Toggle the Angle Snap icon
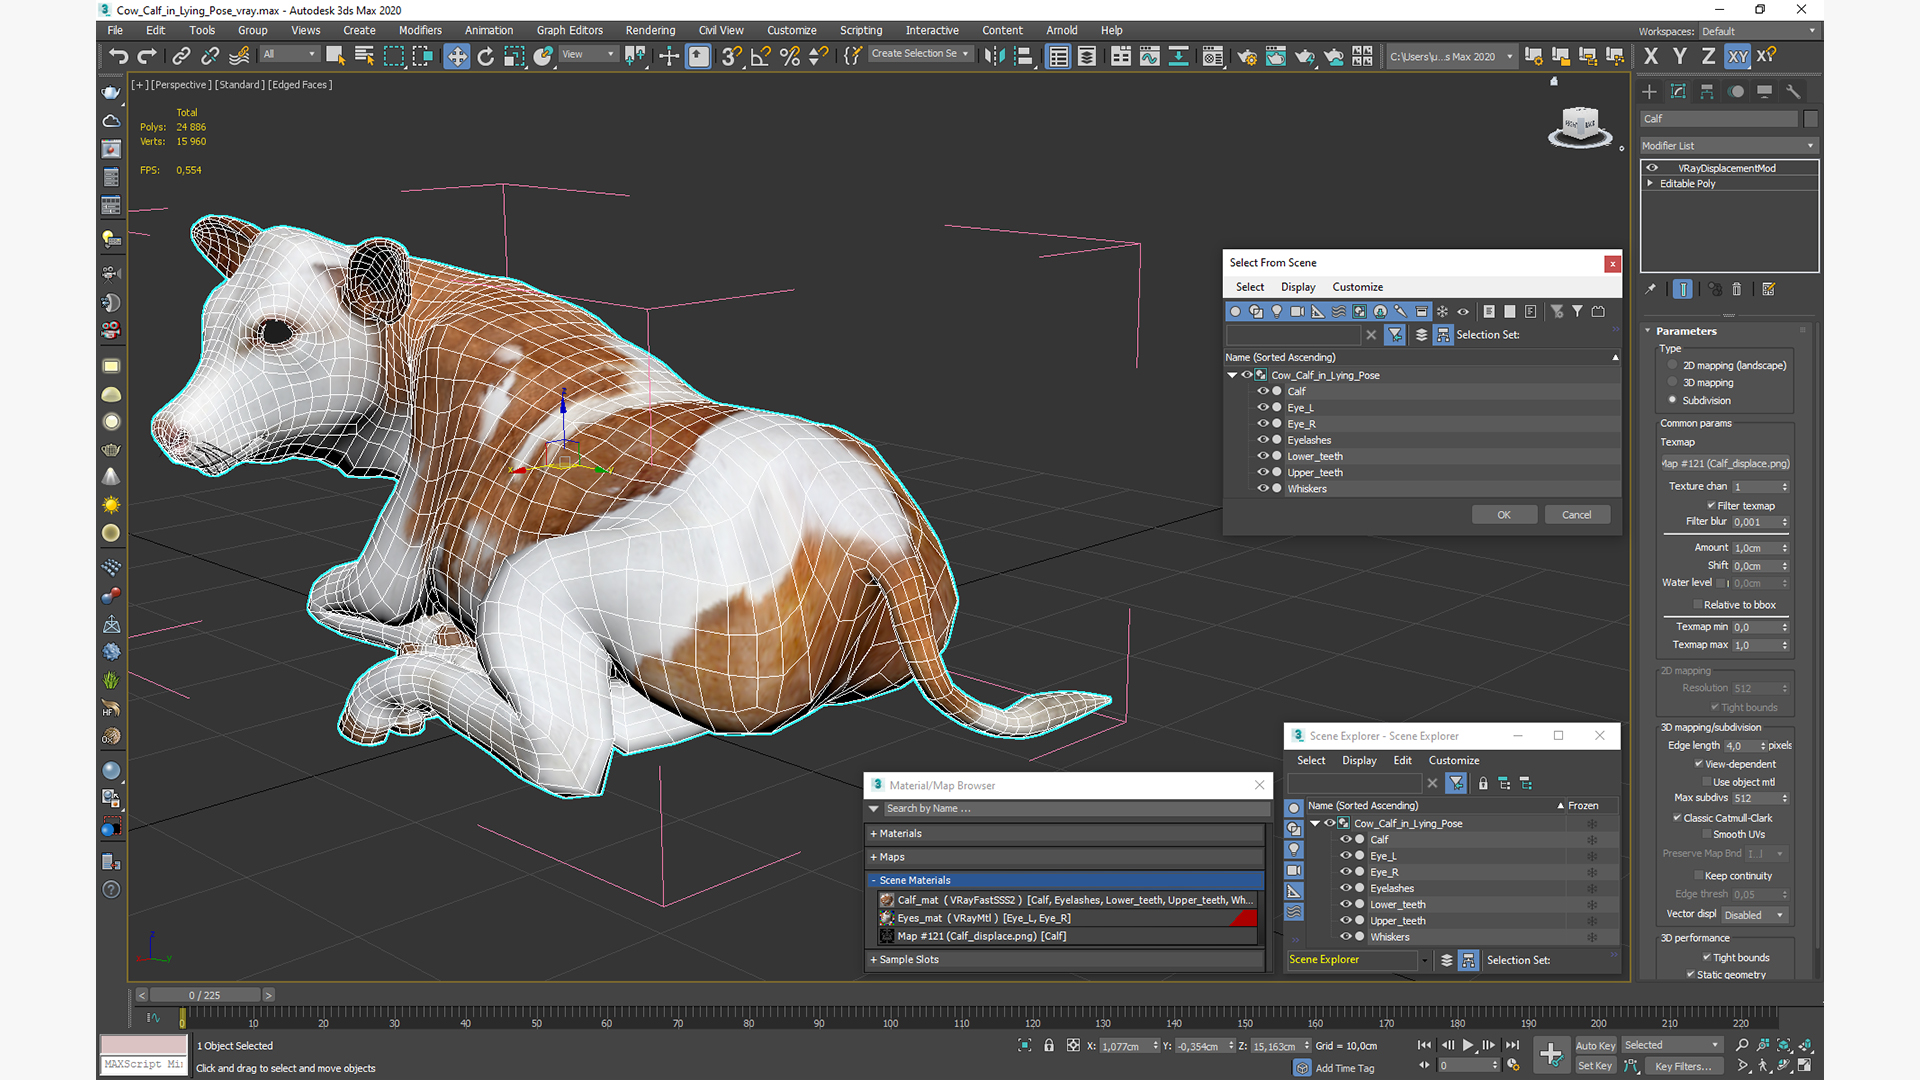The width and height of the screenshot is (1920, 1080). point(760,56)
